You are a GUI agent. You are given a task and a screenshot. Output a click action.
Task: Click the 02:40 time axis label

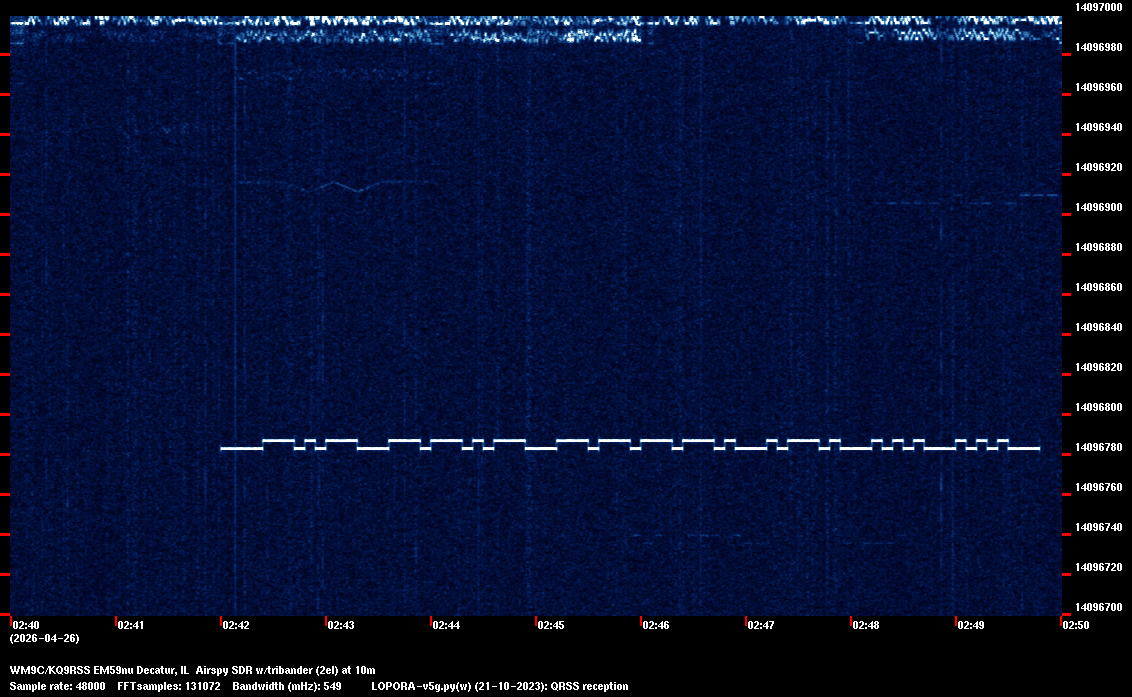[x=25, y=625]
